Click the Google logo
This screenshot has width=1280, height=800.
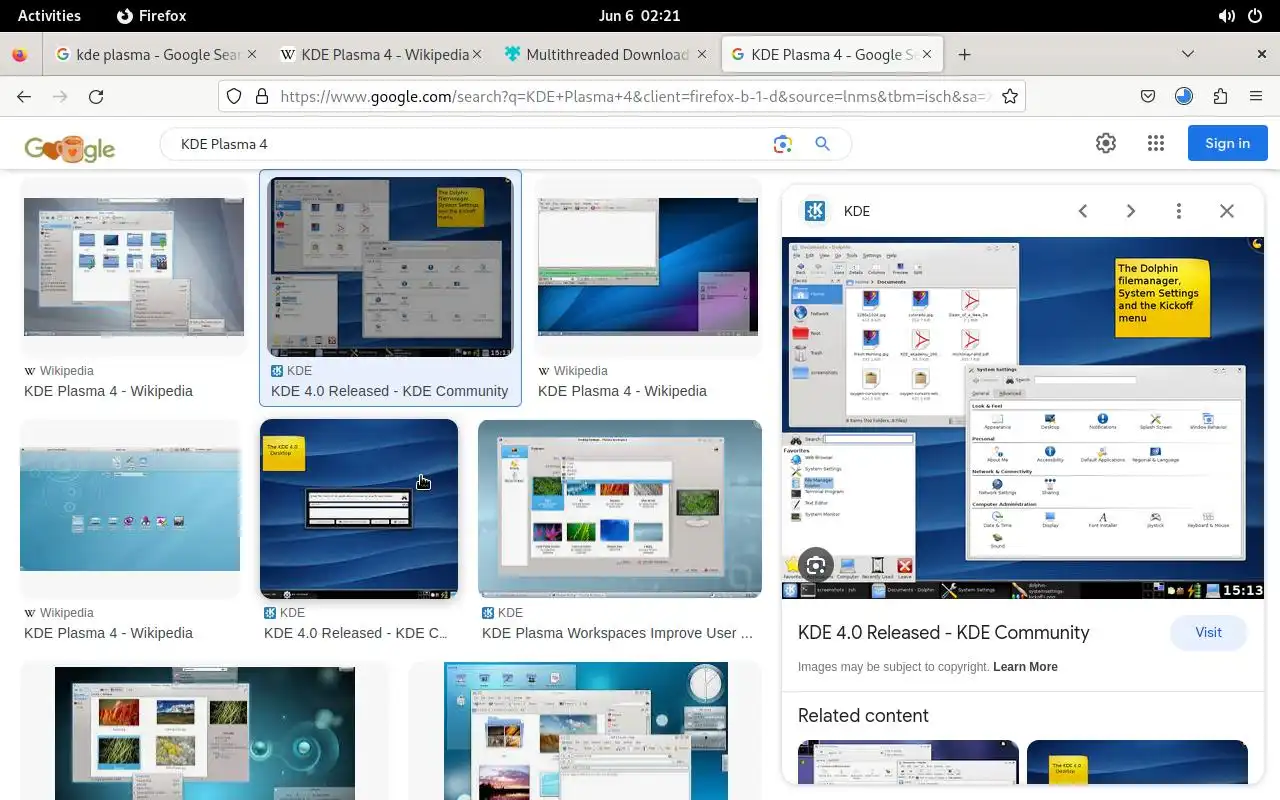coord(70,148)
